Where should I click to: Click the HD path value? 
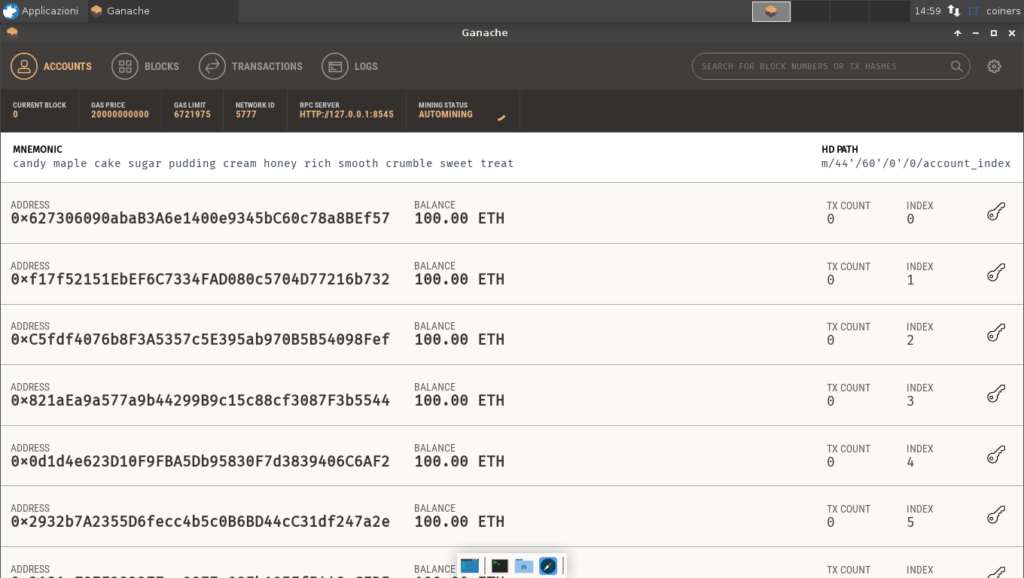click(x=916, y=163)
